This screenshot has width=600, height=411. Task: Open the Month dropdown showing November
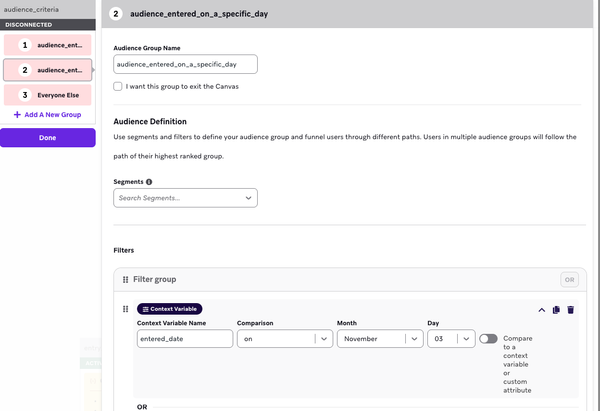[x=379, y=339]
